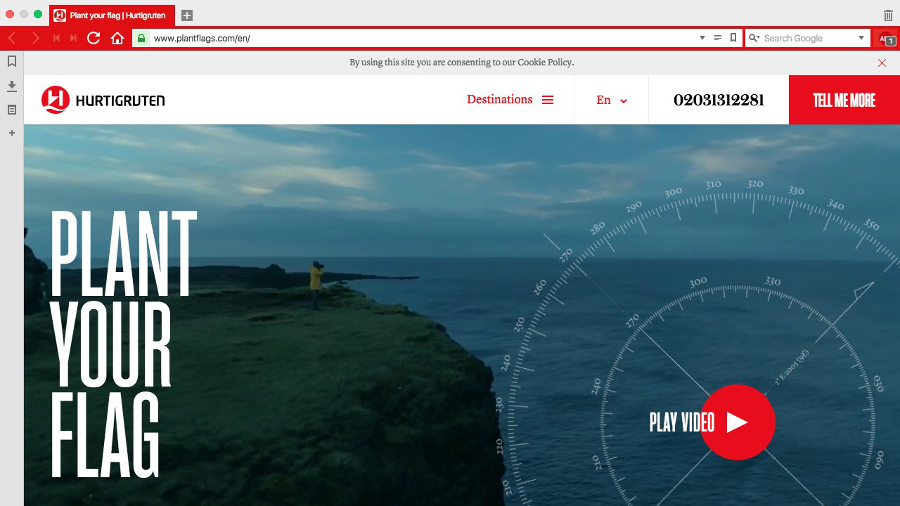The image size is (900, 506).
Task: Open reader view icon in address bar
Action: 717,38
